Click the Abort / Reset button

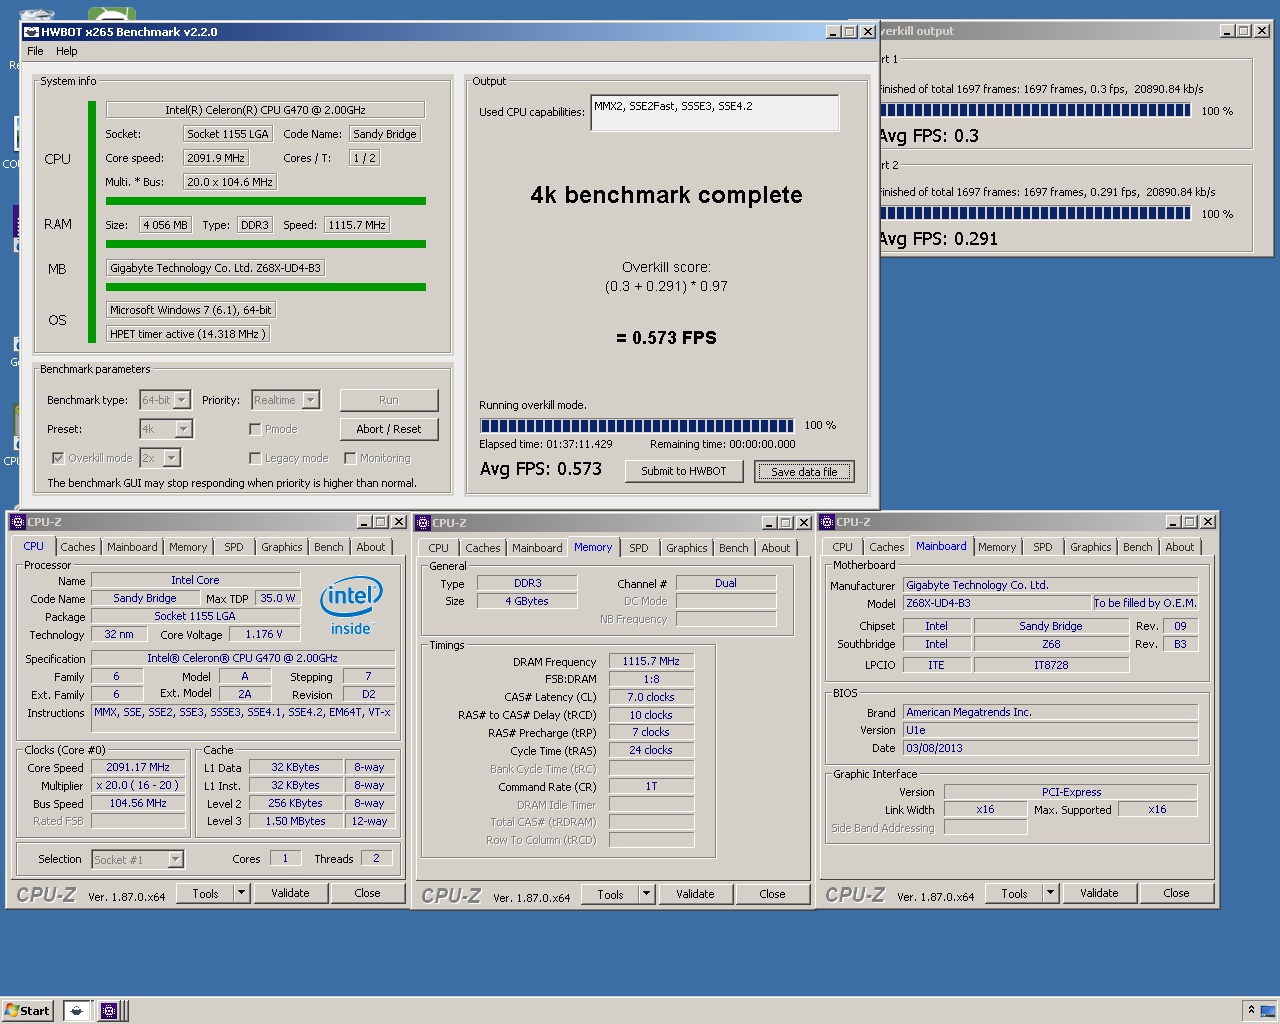(x=389, y=429)
